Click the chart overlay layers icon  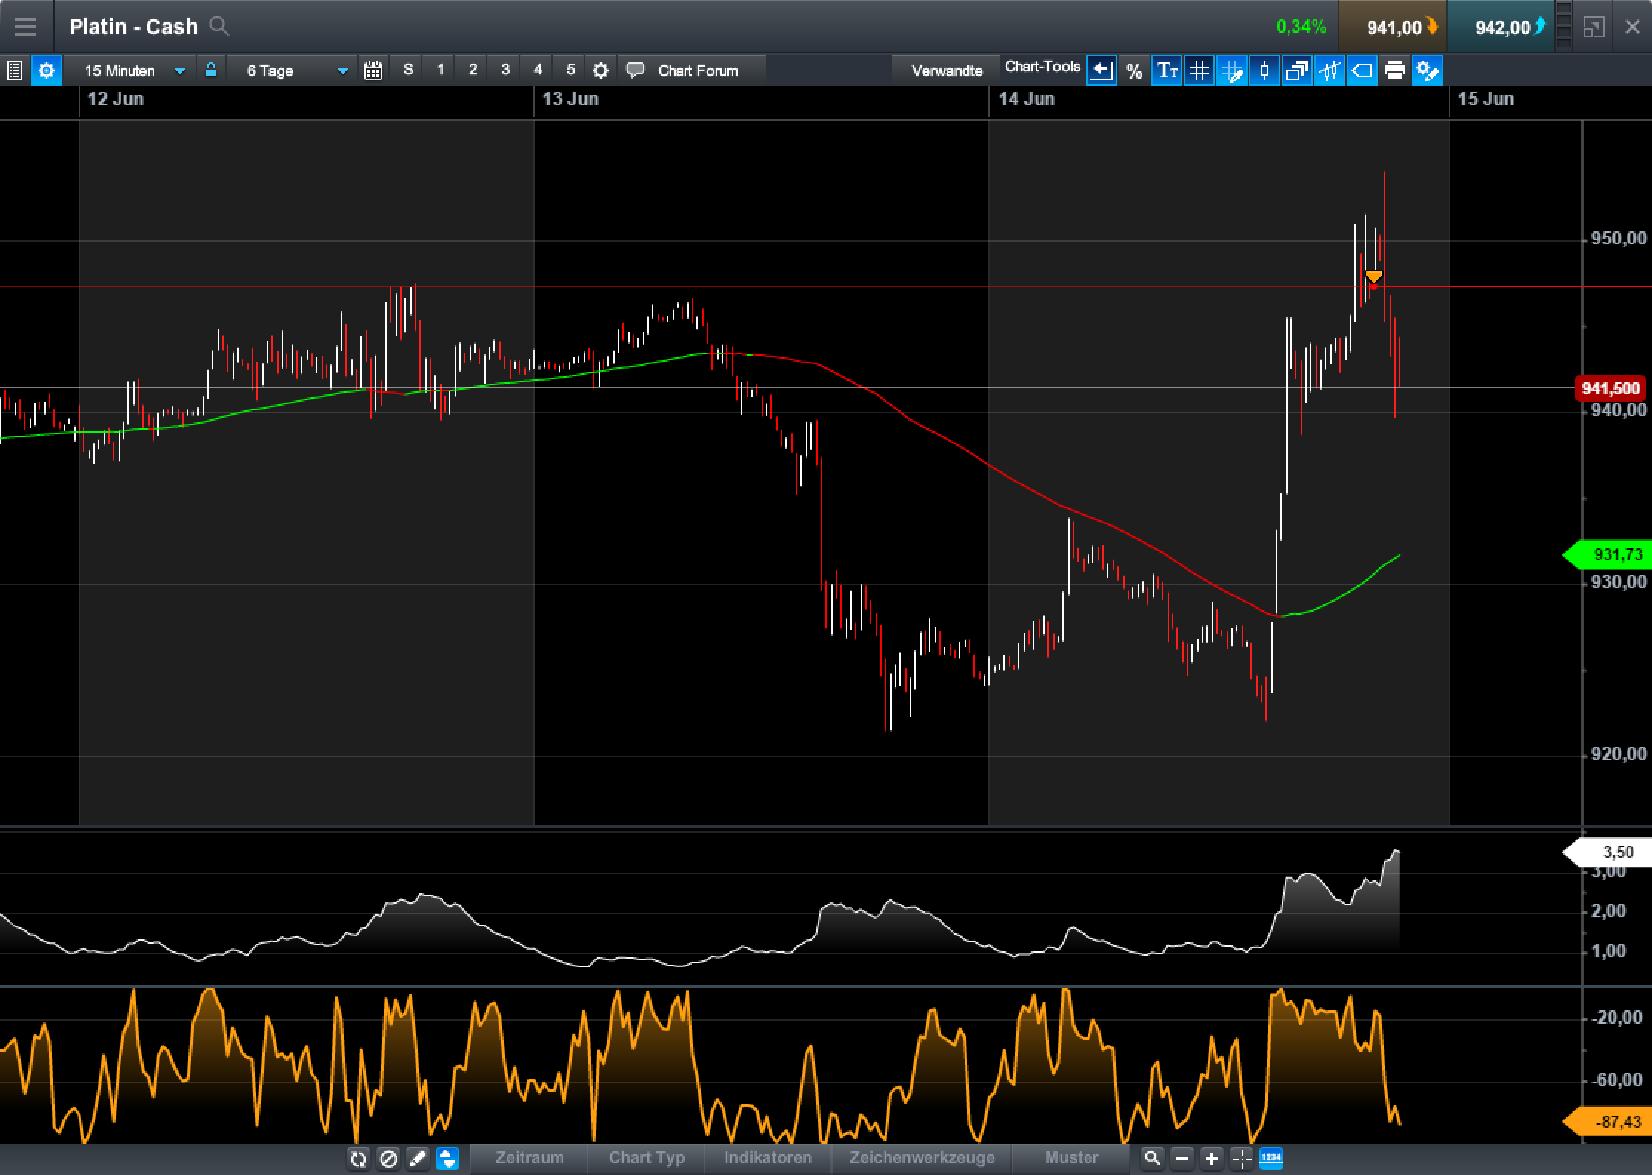[x=1297, y=70]
